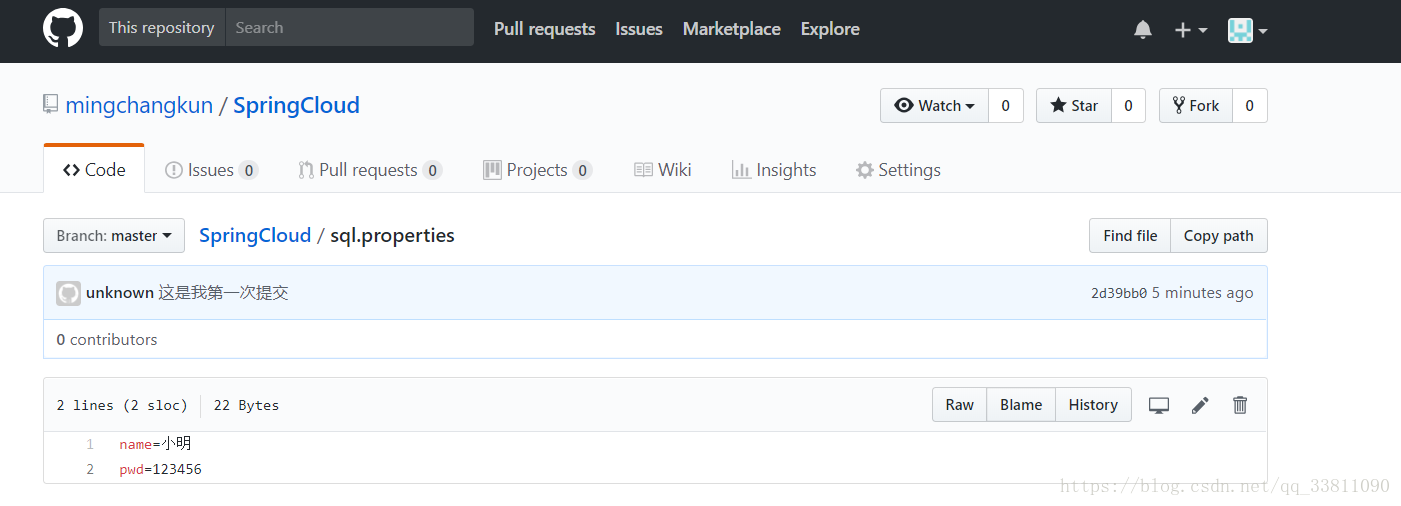Click the unknown committer avatar
This screenshot has height=506, width=1401.
68,293
